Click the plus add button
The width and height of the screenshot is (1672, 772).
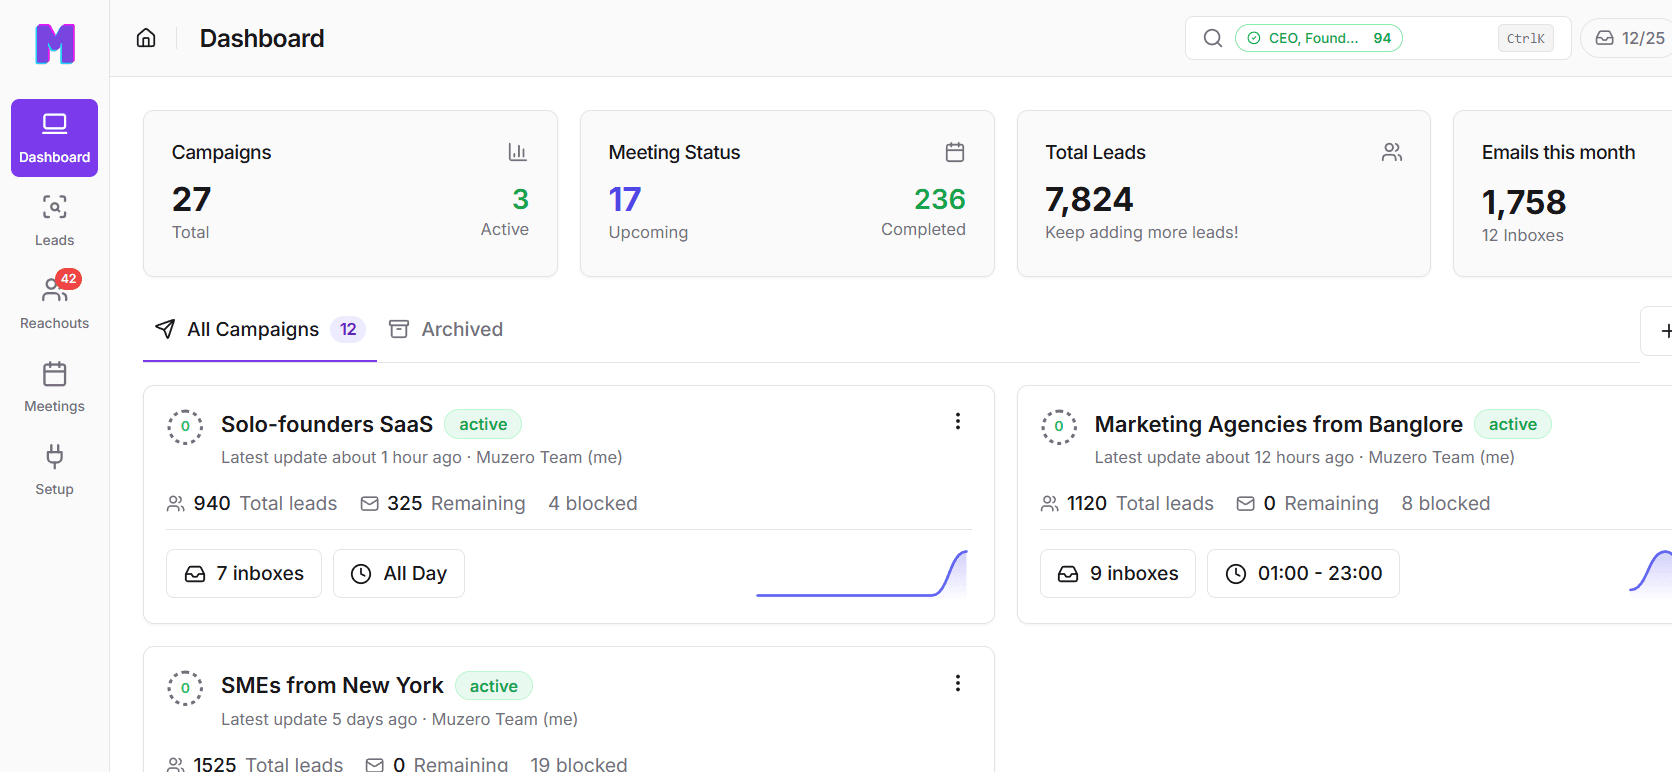[x=1658, y=331]
